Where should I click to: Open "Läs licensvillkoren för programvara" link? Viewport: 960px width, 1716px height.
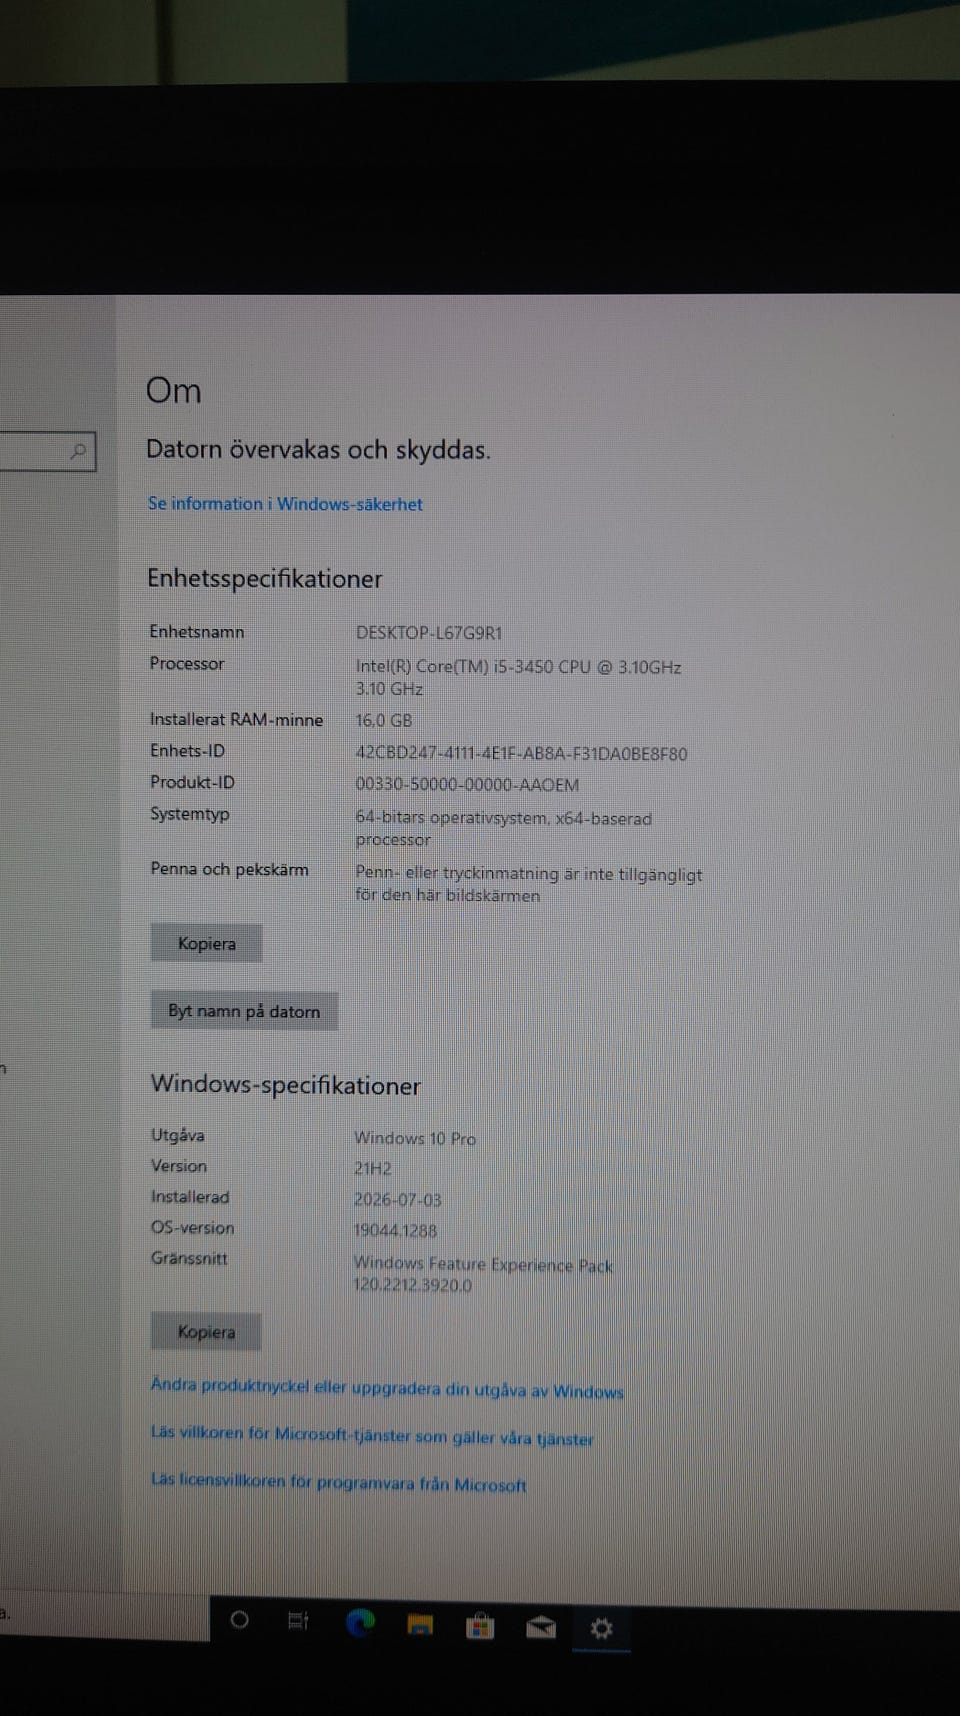point(338,1482)
